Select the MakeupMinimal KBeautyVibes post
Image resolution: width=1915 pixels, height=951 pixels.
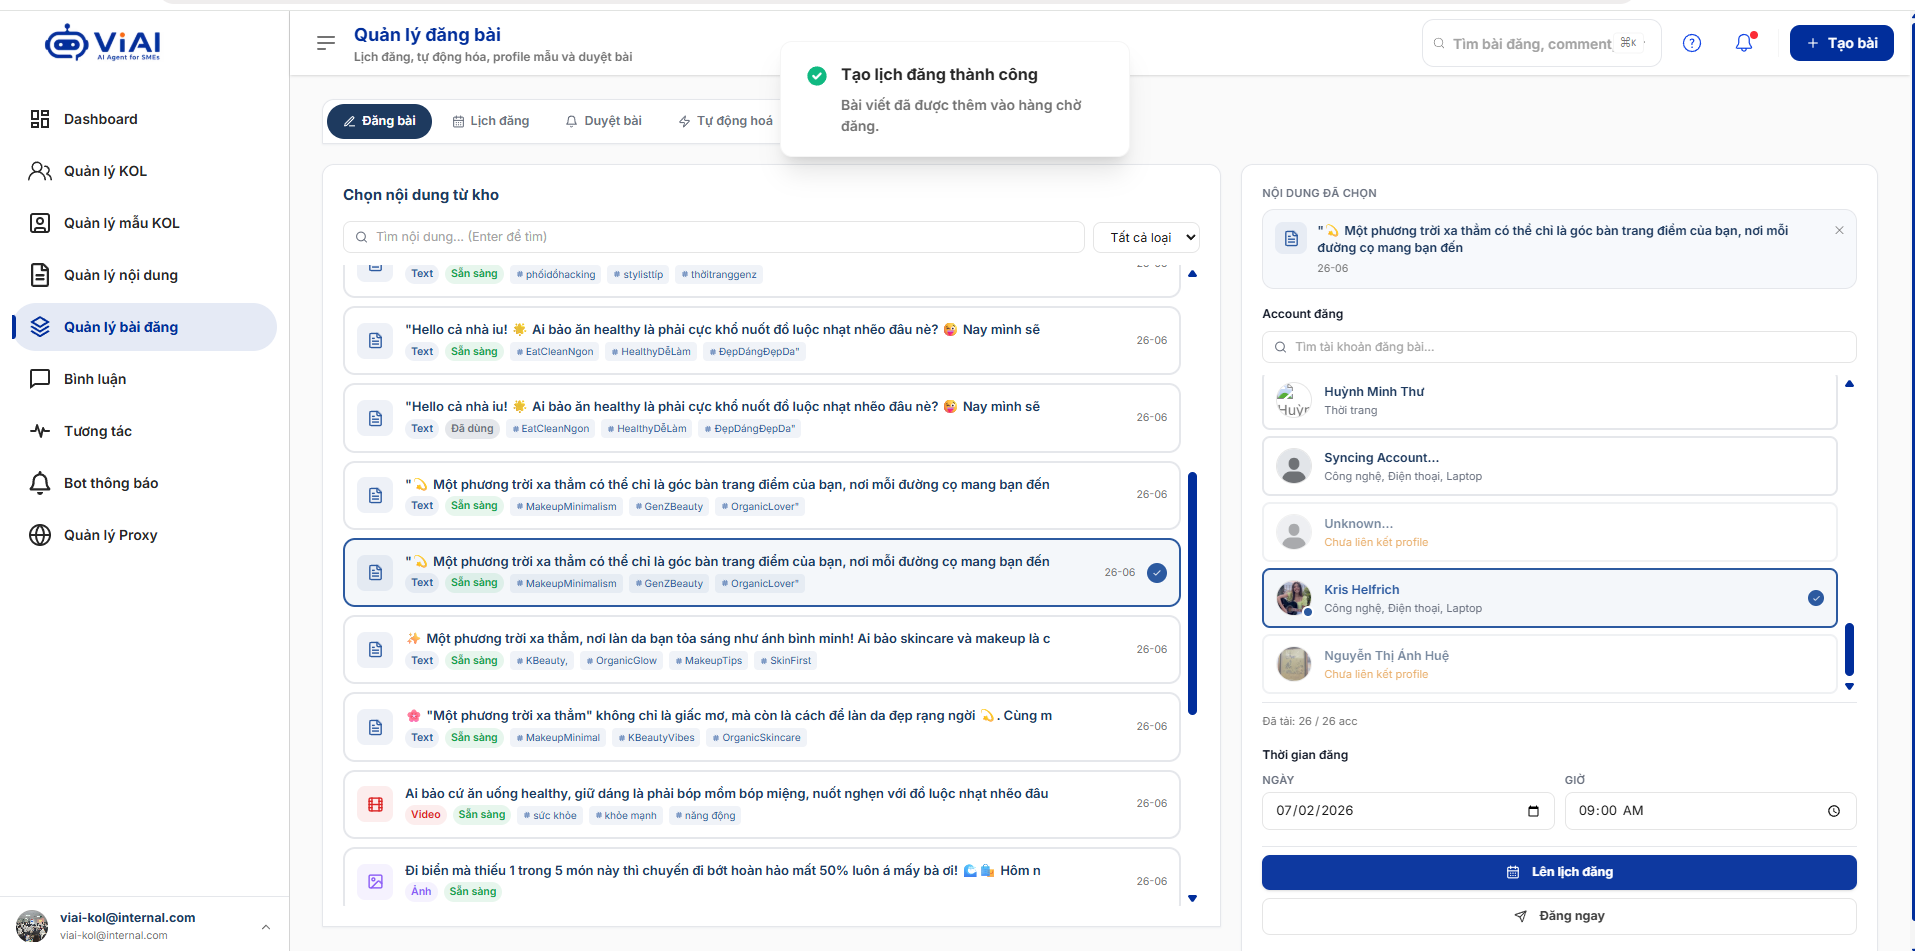click(762, 727)
